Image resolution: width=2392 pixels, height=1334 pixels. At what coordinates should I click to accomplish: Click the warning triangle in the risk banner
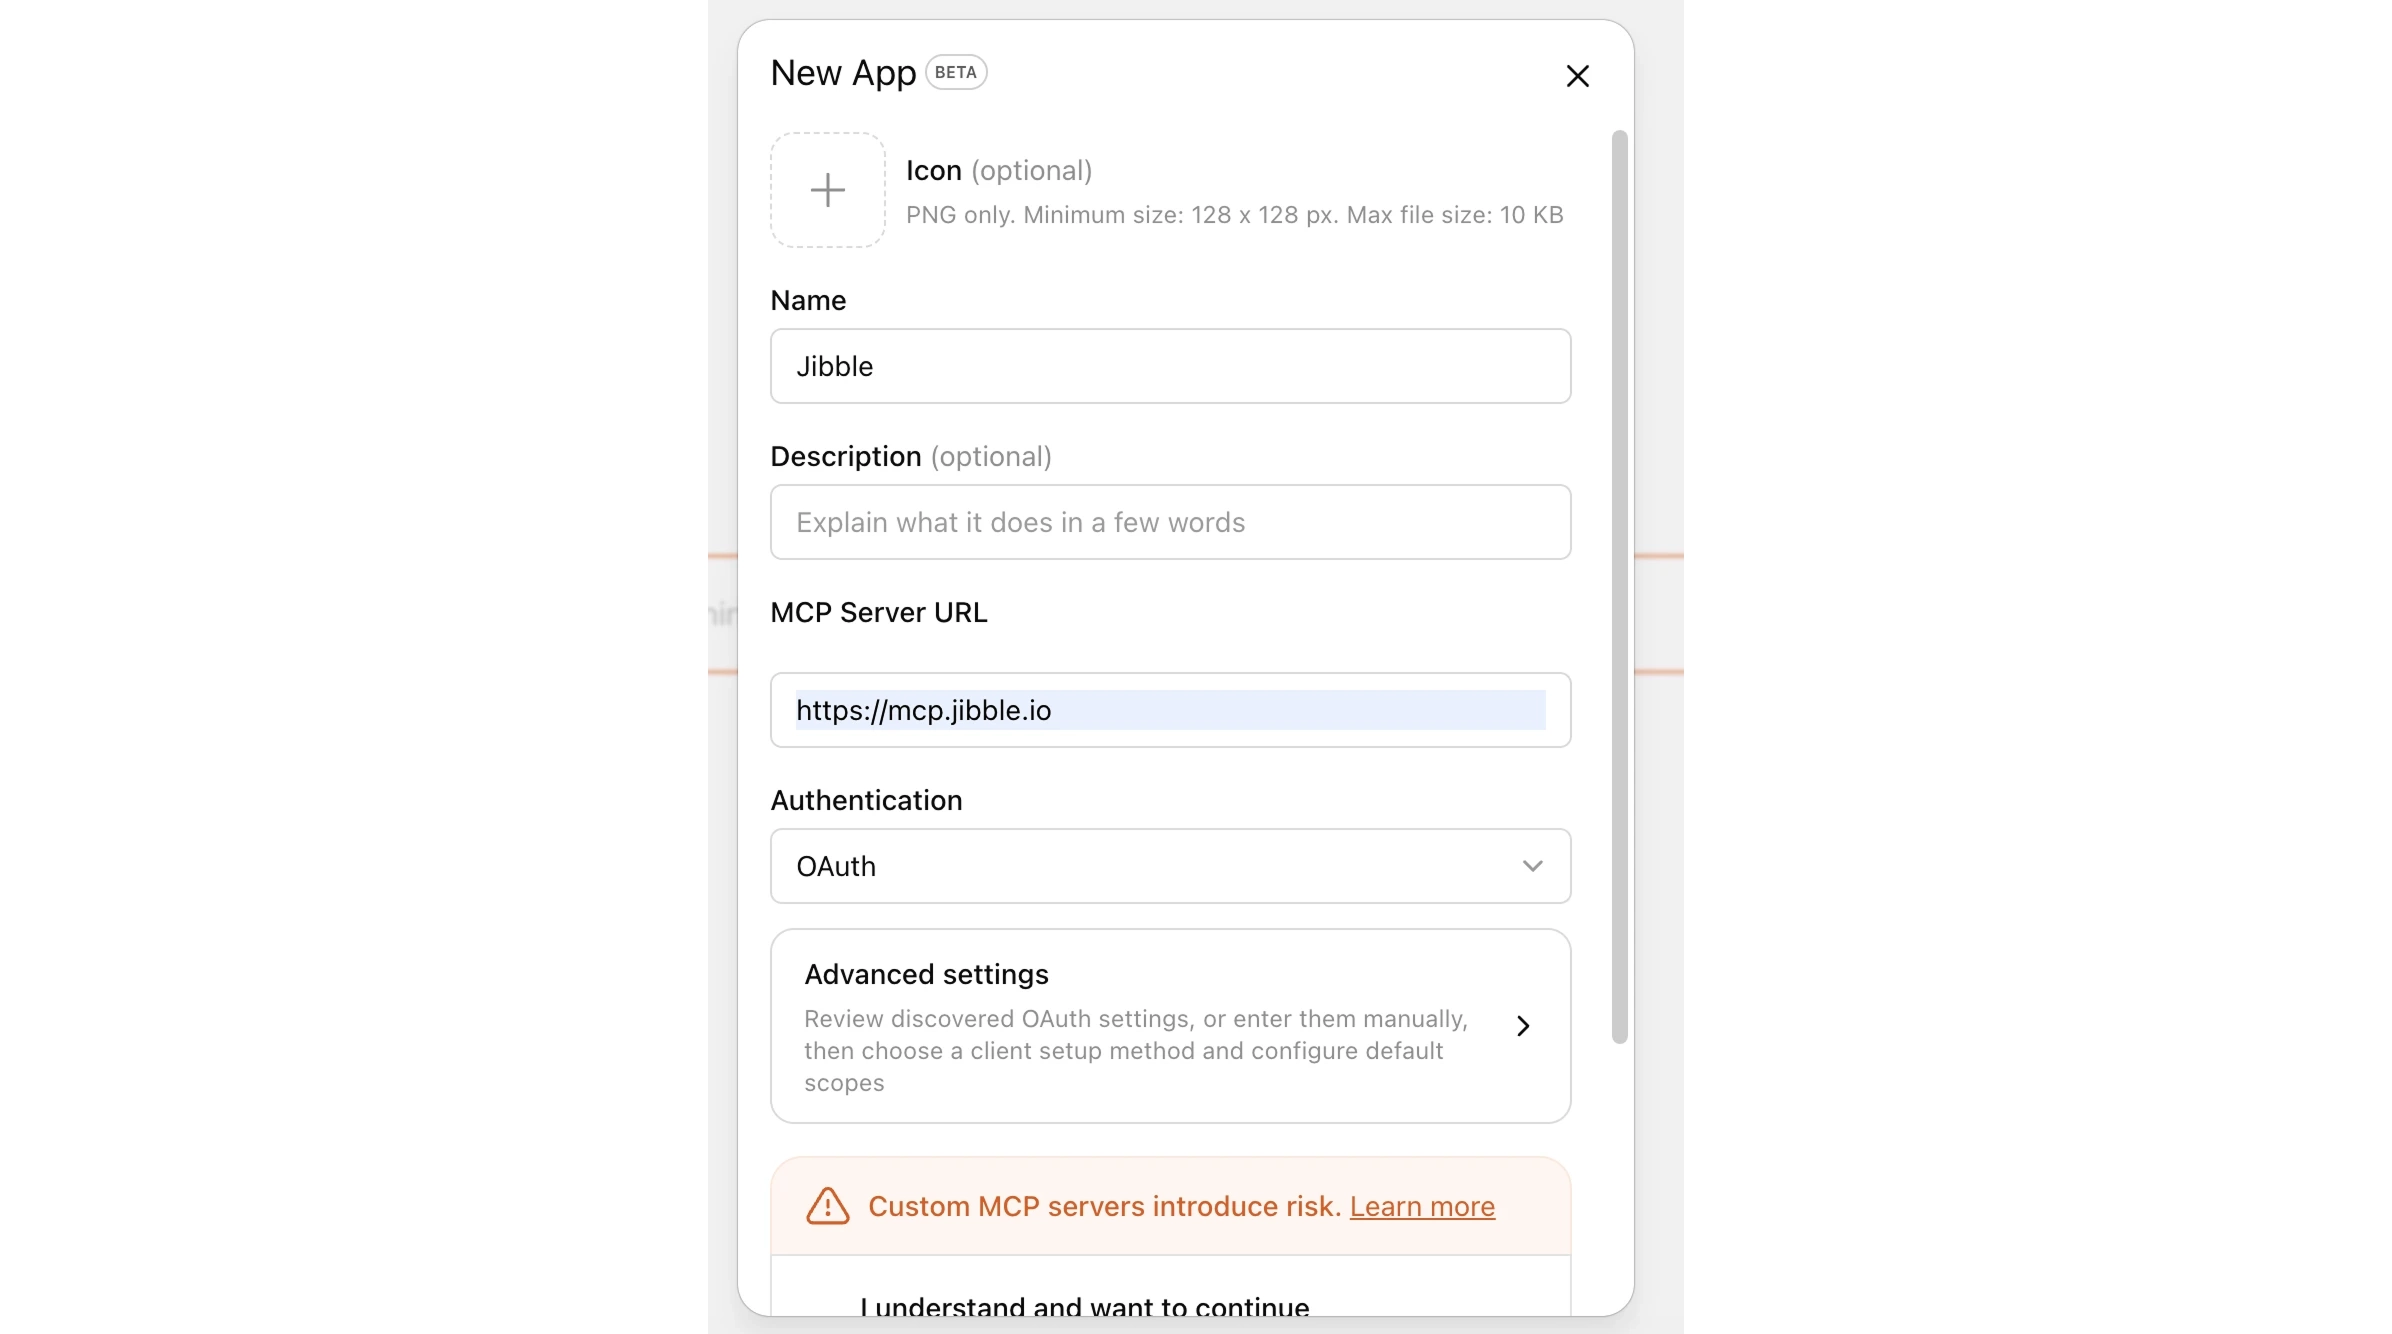[x=826, y=1206]
